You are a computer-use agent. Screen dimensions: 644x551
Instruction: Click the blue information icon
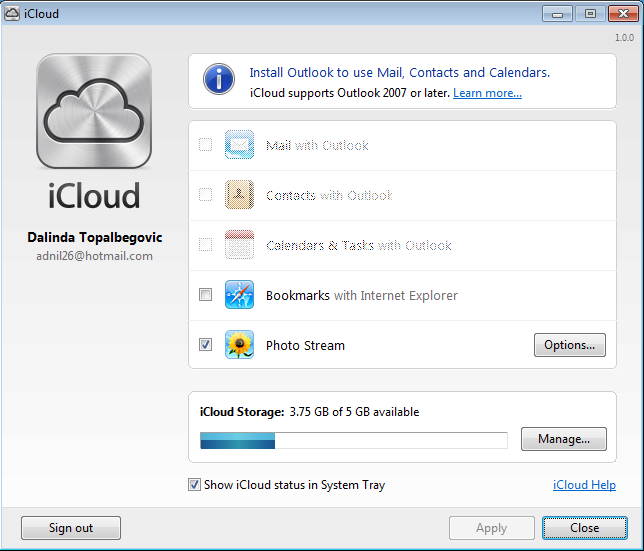pos(219,79)
